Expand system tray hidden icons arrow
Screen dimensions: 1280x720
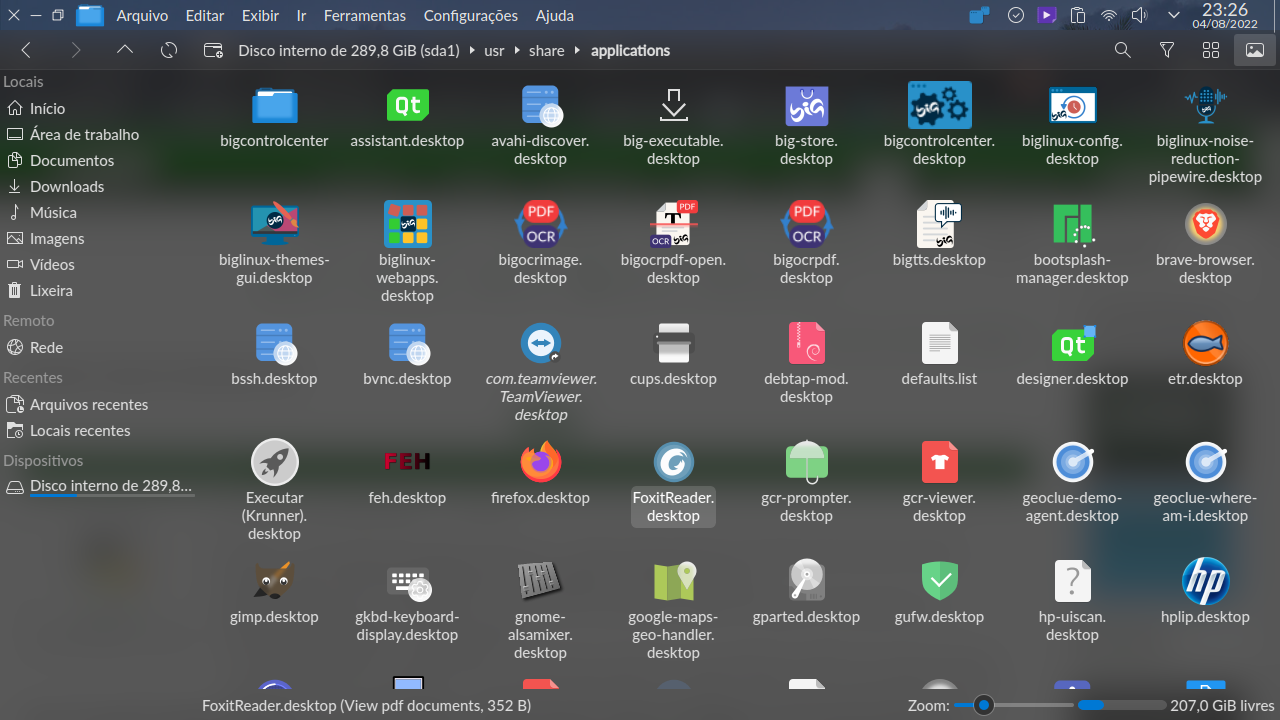point(1174,16)
